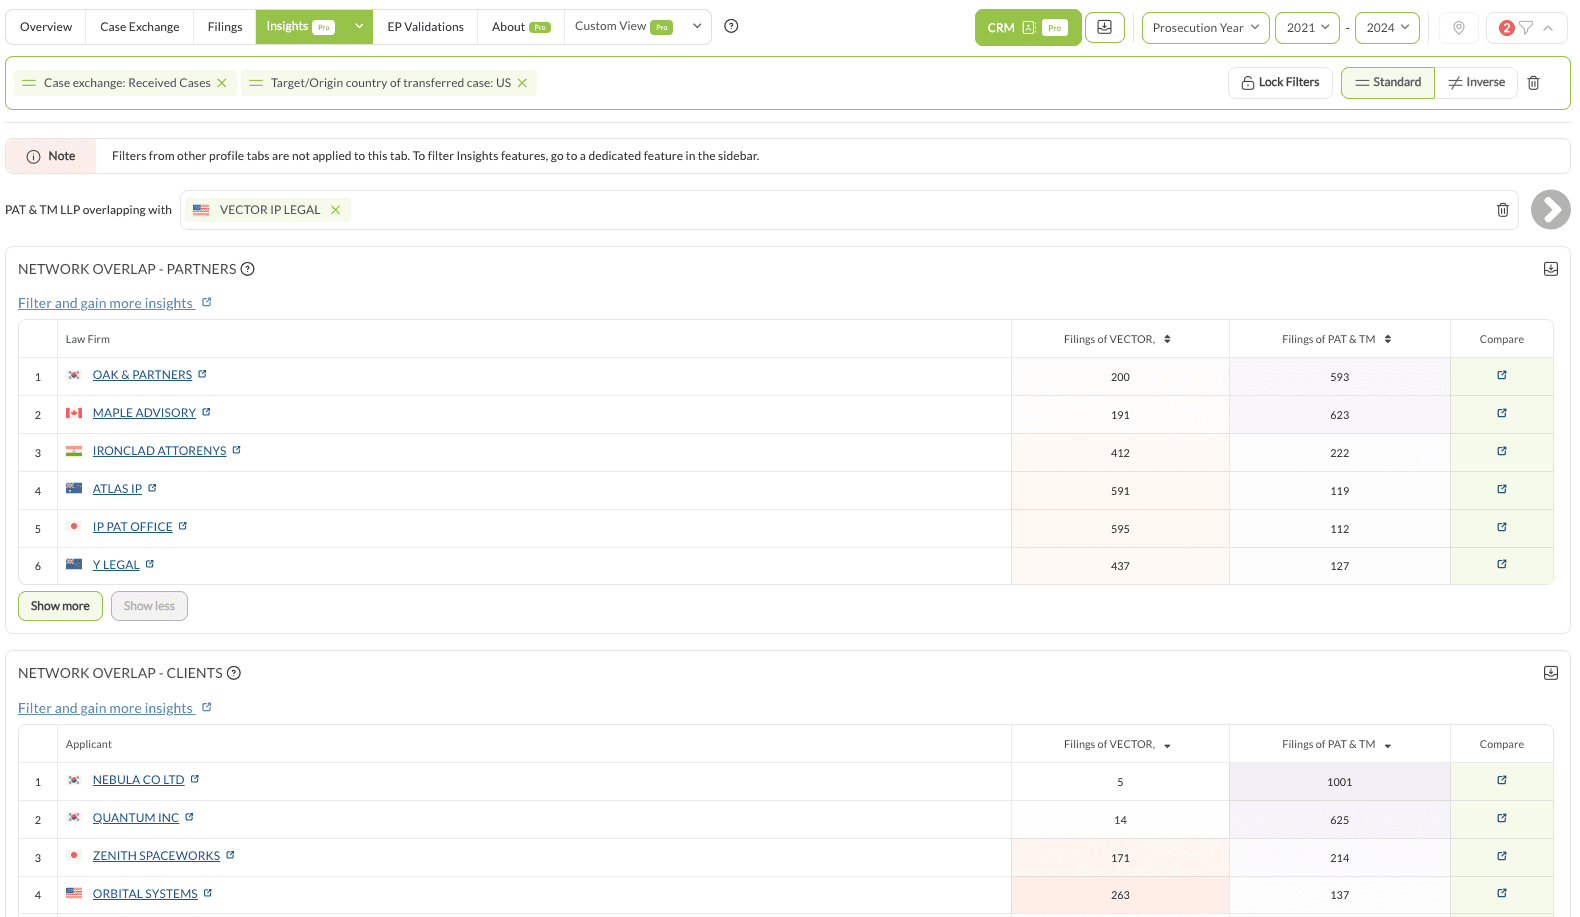Open help for Network Overlap Clients
The width and height of the screenshot is (1580, 917).
pyautogui.click(x=234, y=673)
